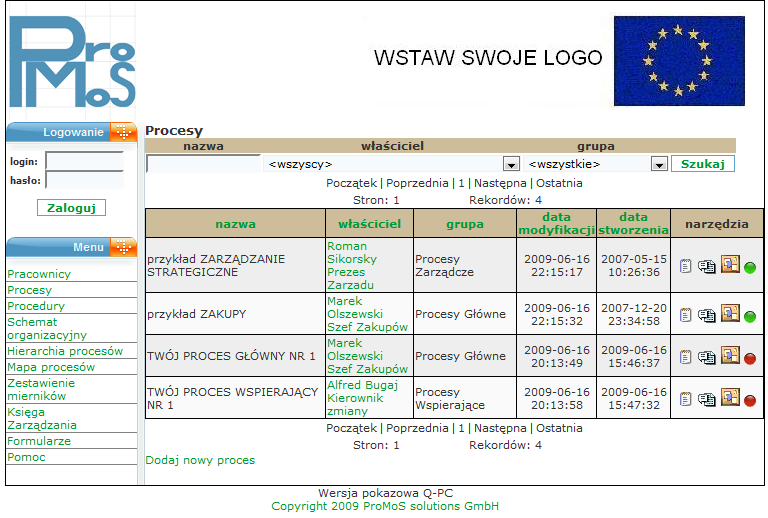Click Copyright 2009 ProMoS solutions GmbH link

[385, 506]
